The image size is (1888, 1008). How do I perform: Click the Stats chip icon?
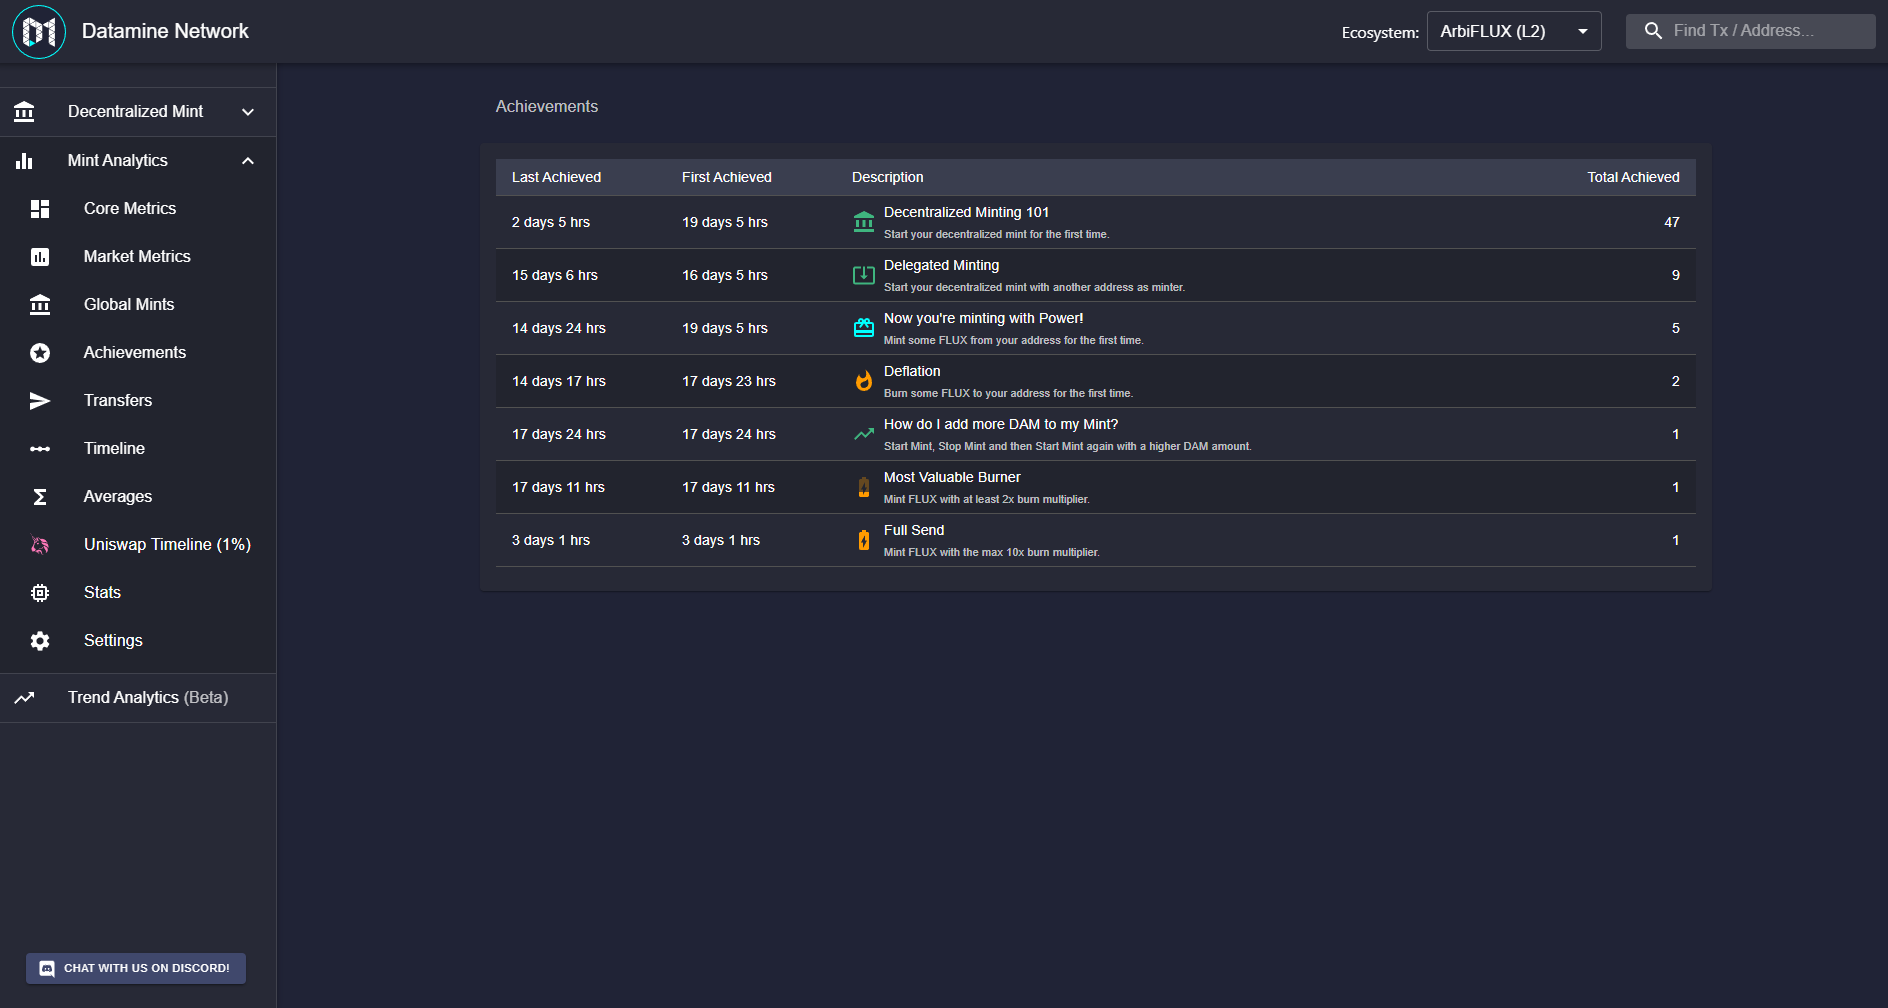coord(40,593)
